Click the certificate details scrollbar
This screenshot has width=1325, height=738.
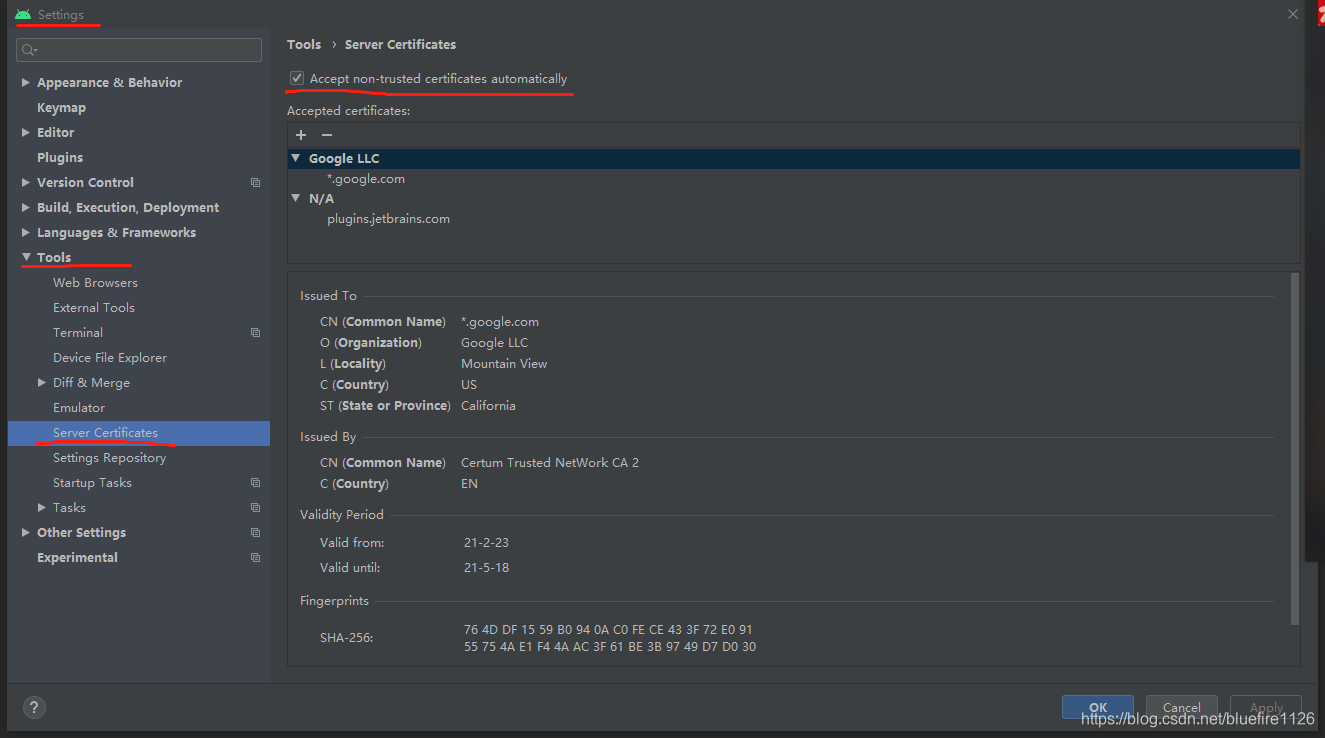[x=1295, y=450]
